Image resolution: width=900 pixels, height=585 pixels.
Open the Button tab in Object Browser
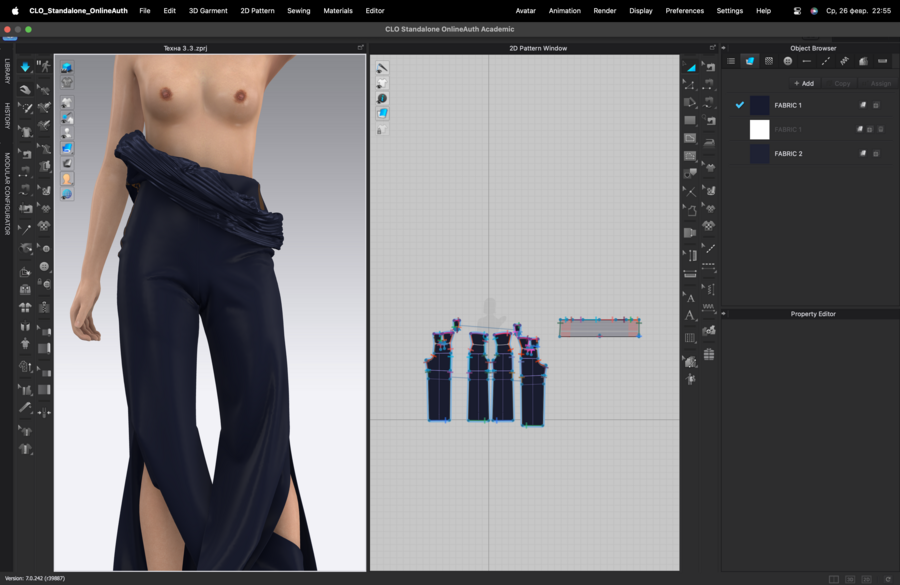pyautogui.click(x=788, y=61)
